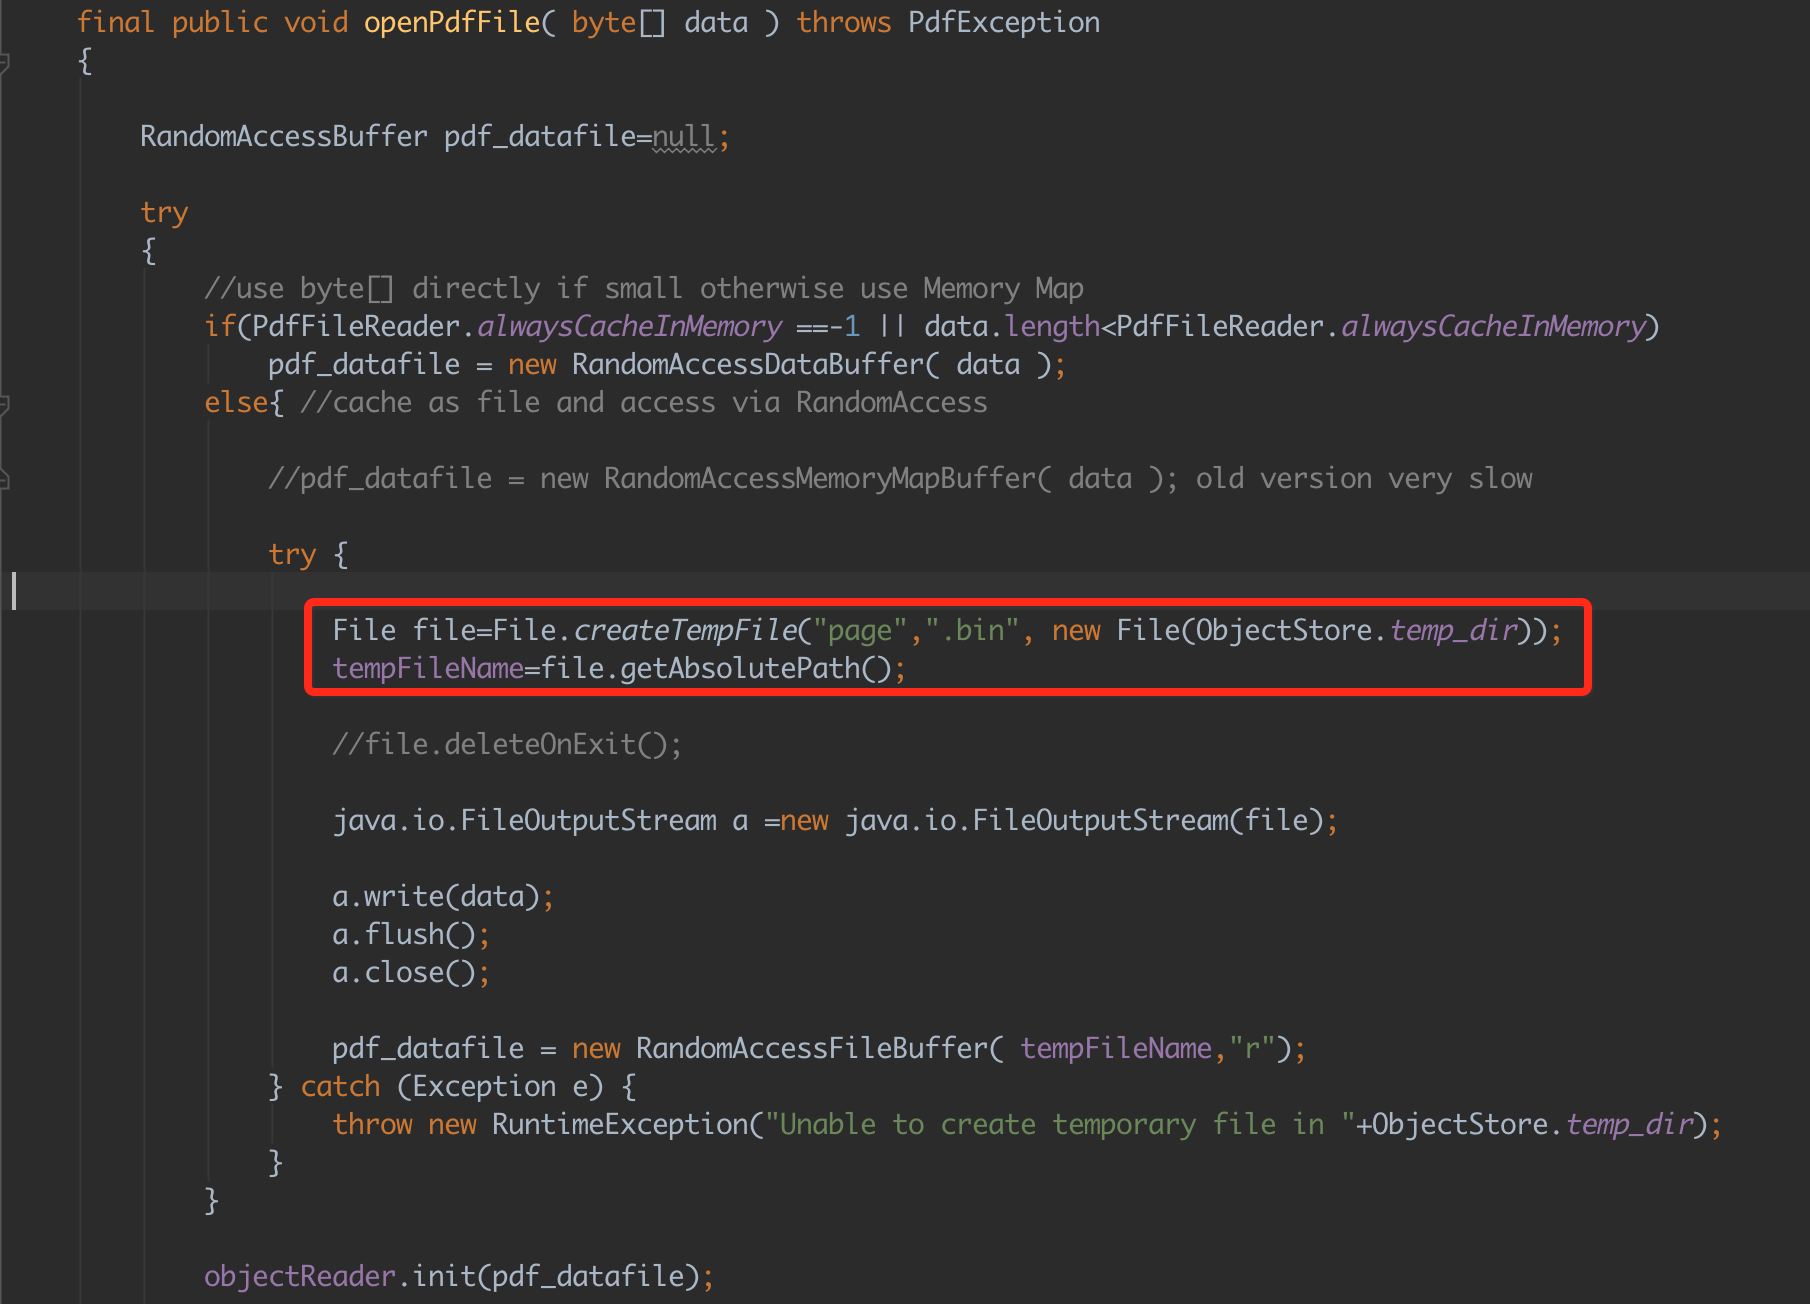The width and height of the screenshot is (1810, 1304).
Task: Click "old version very slow" comment text
Action: [1364, 478]
